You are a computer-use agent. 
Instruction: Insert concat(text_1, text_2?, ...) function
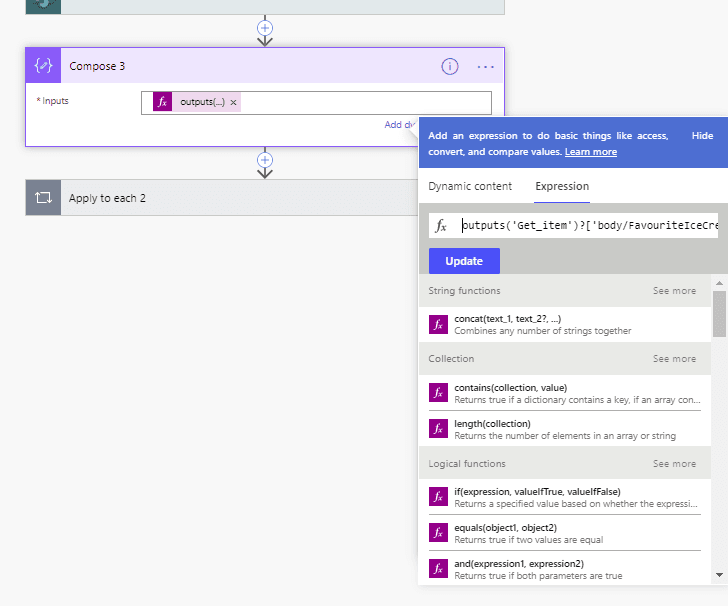[565, 325]
